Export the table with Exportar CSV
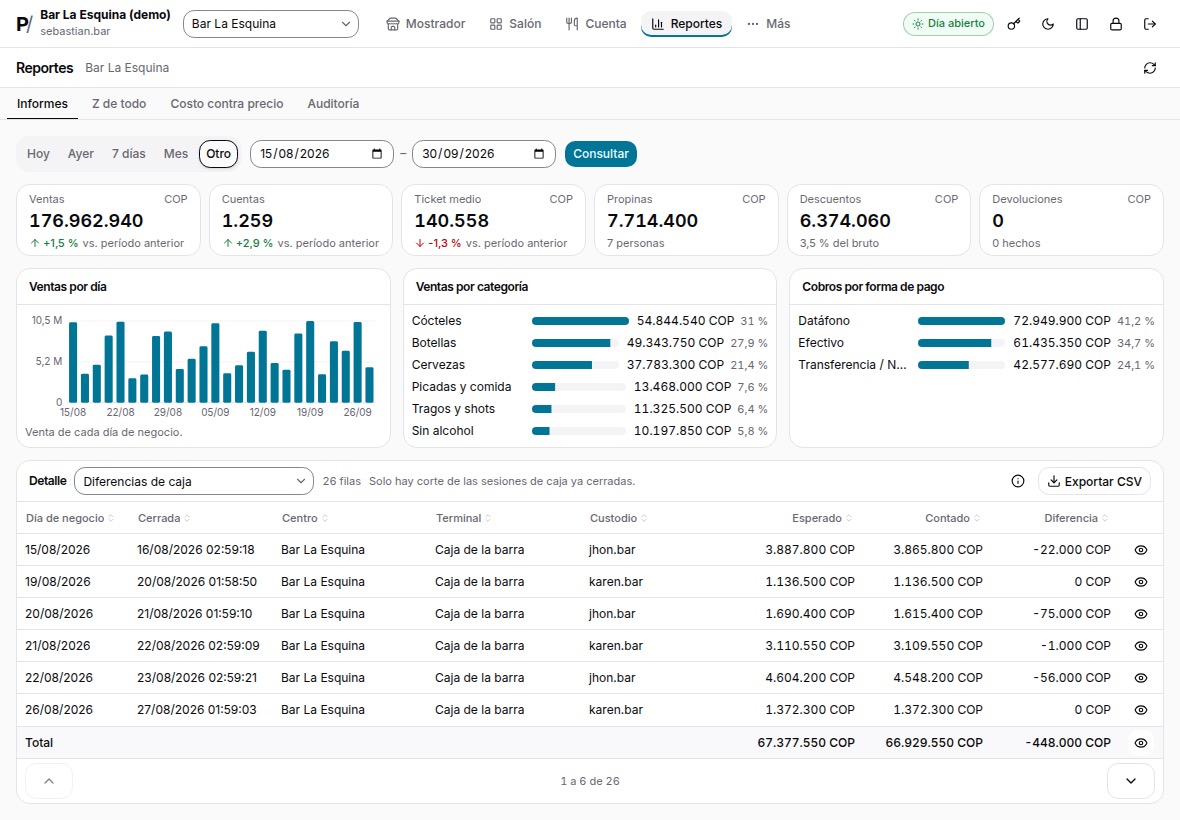1180x820 pixels. tap(1095, 481)
